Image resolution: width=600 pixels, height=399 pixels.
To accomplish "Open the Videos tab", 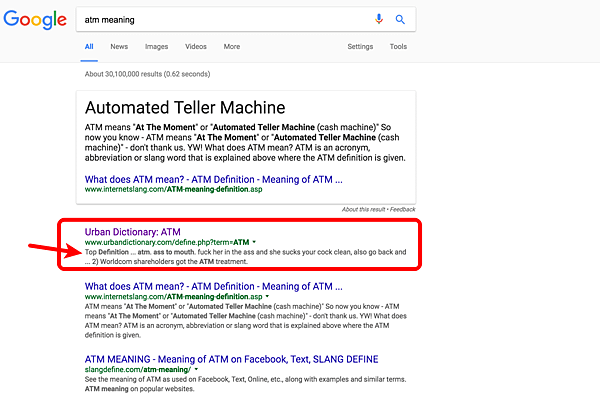I will coord(196,47).
